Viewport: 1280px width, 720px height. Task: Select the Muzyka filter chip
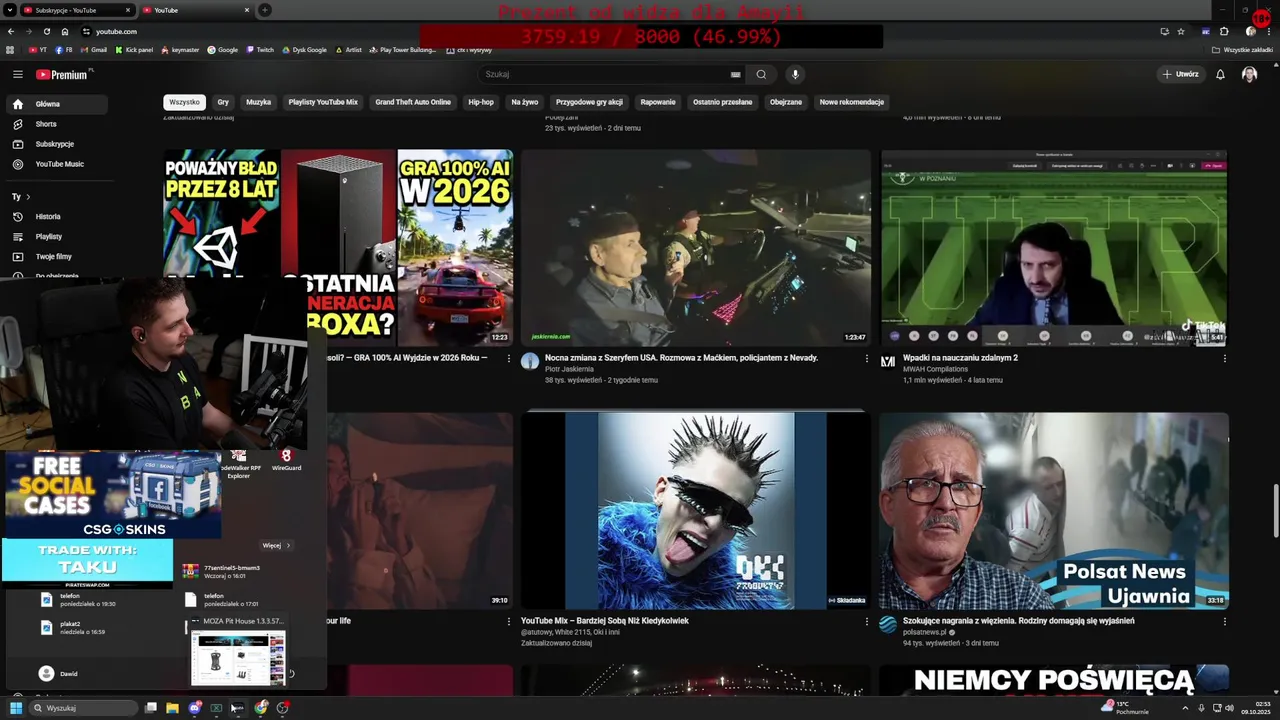click(x=258, y=102)
